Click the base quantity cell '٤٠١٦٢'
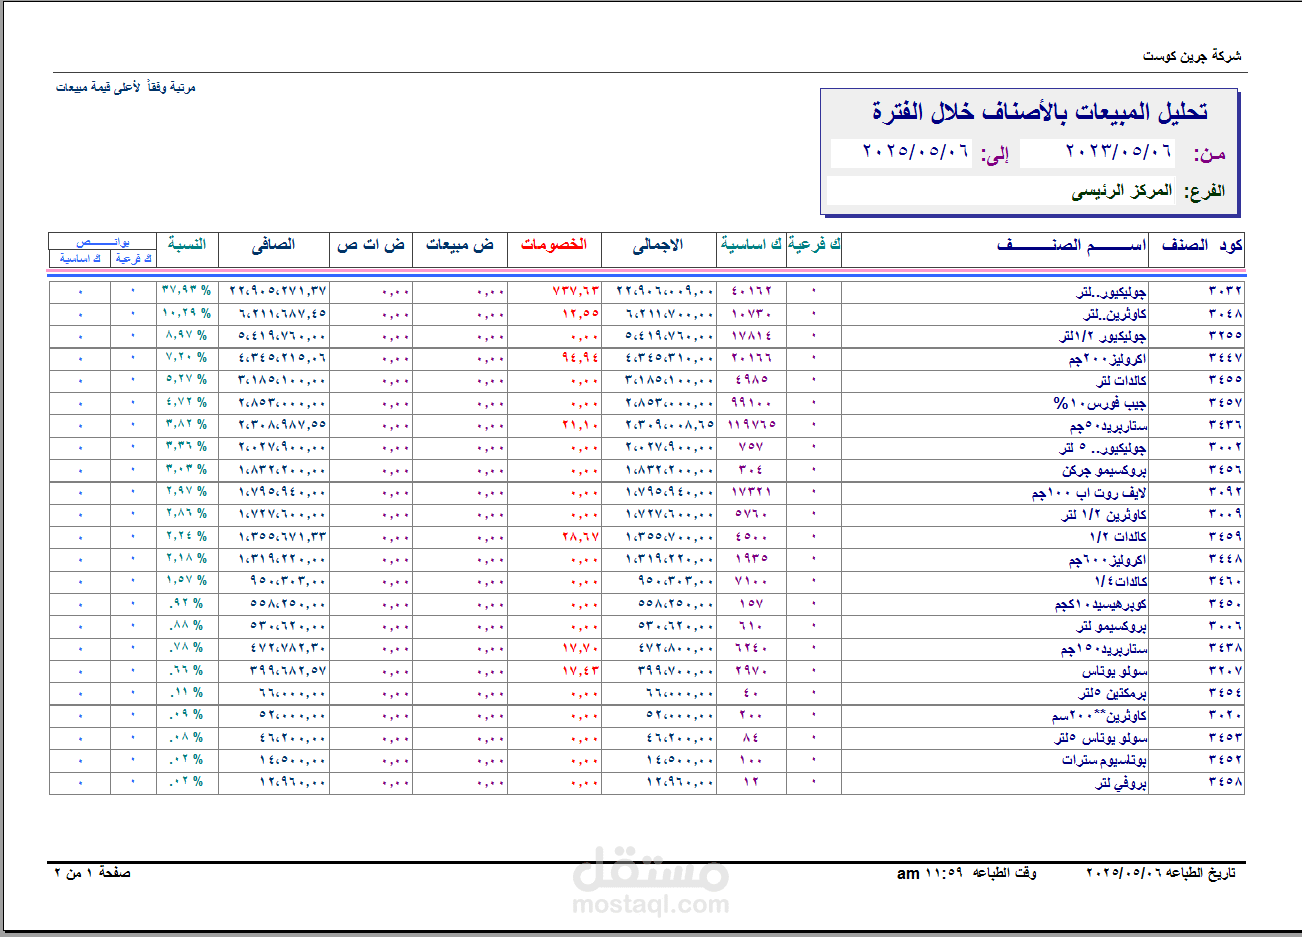 click(x=751, y=291)
